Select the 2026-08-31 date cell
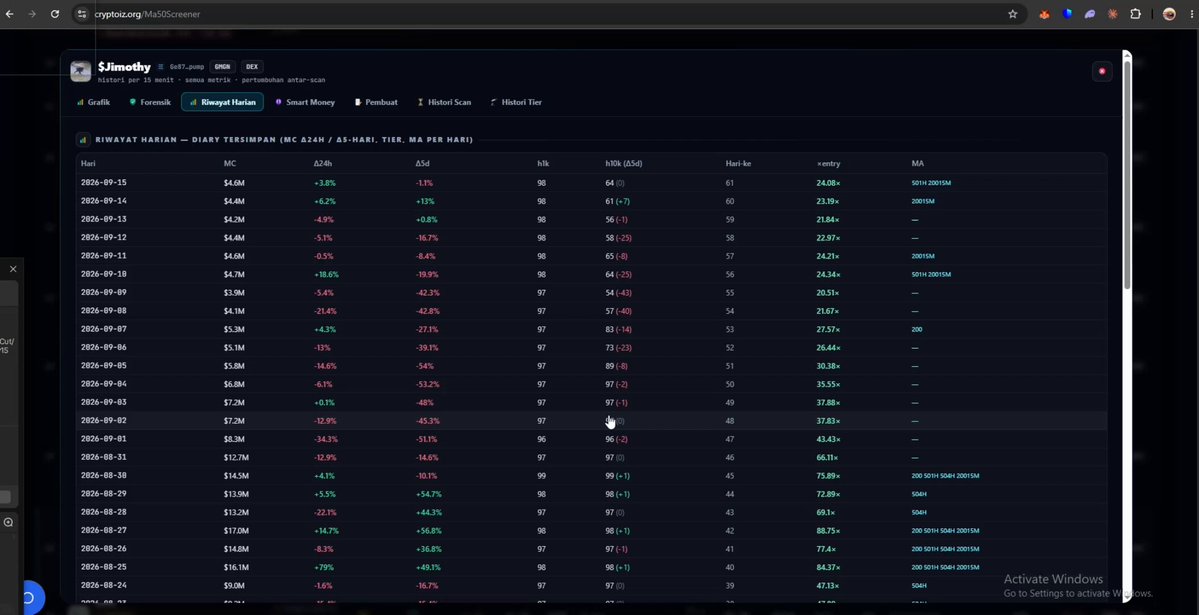 click(104, 457)
